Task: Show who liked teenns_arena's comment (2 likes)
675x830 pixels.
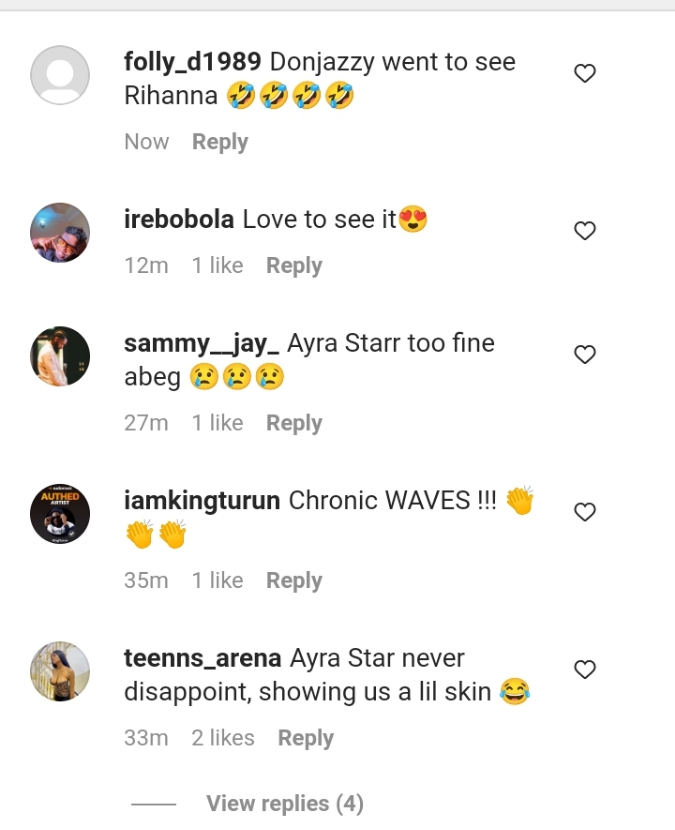Action: (223, 738)
